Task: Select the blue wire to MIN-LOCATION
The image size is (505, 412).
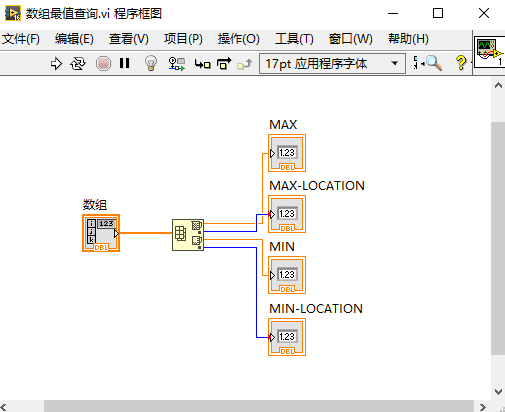Action: 256,292
